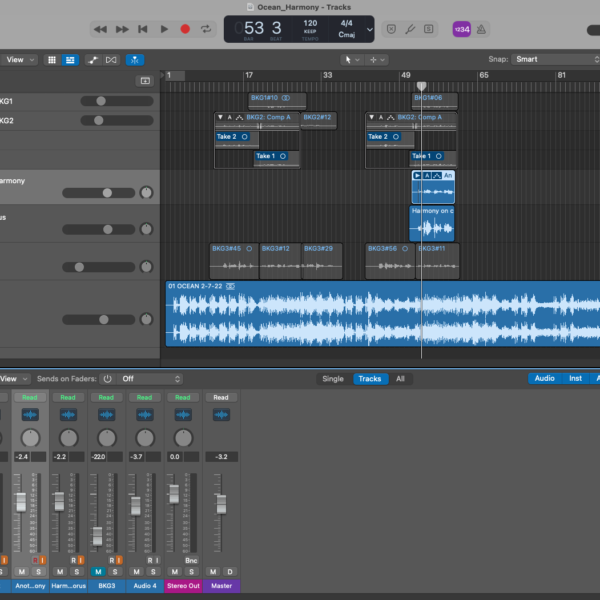Mute the Anot...ony channel strip

tap(22, 572)
